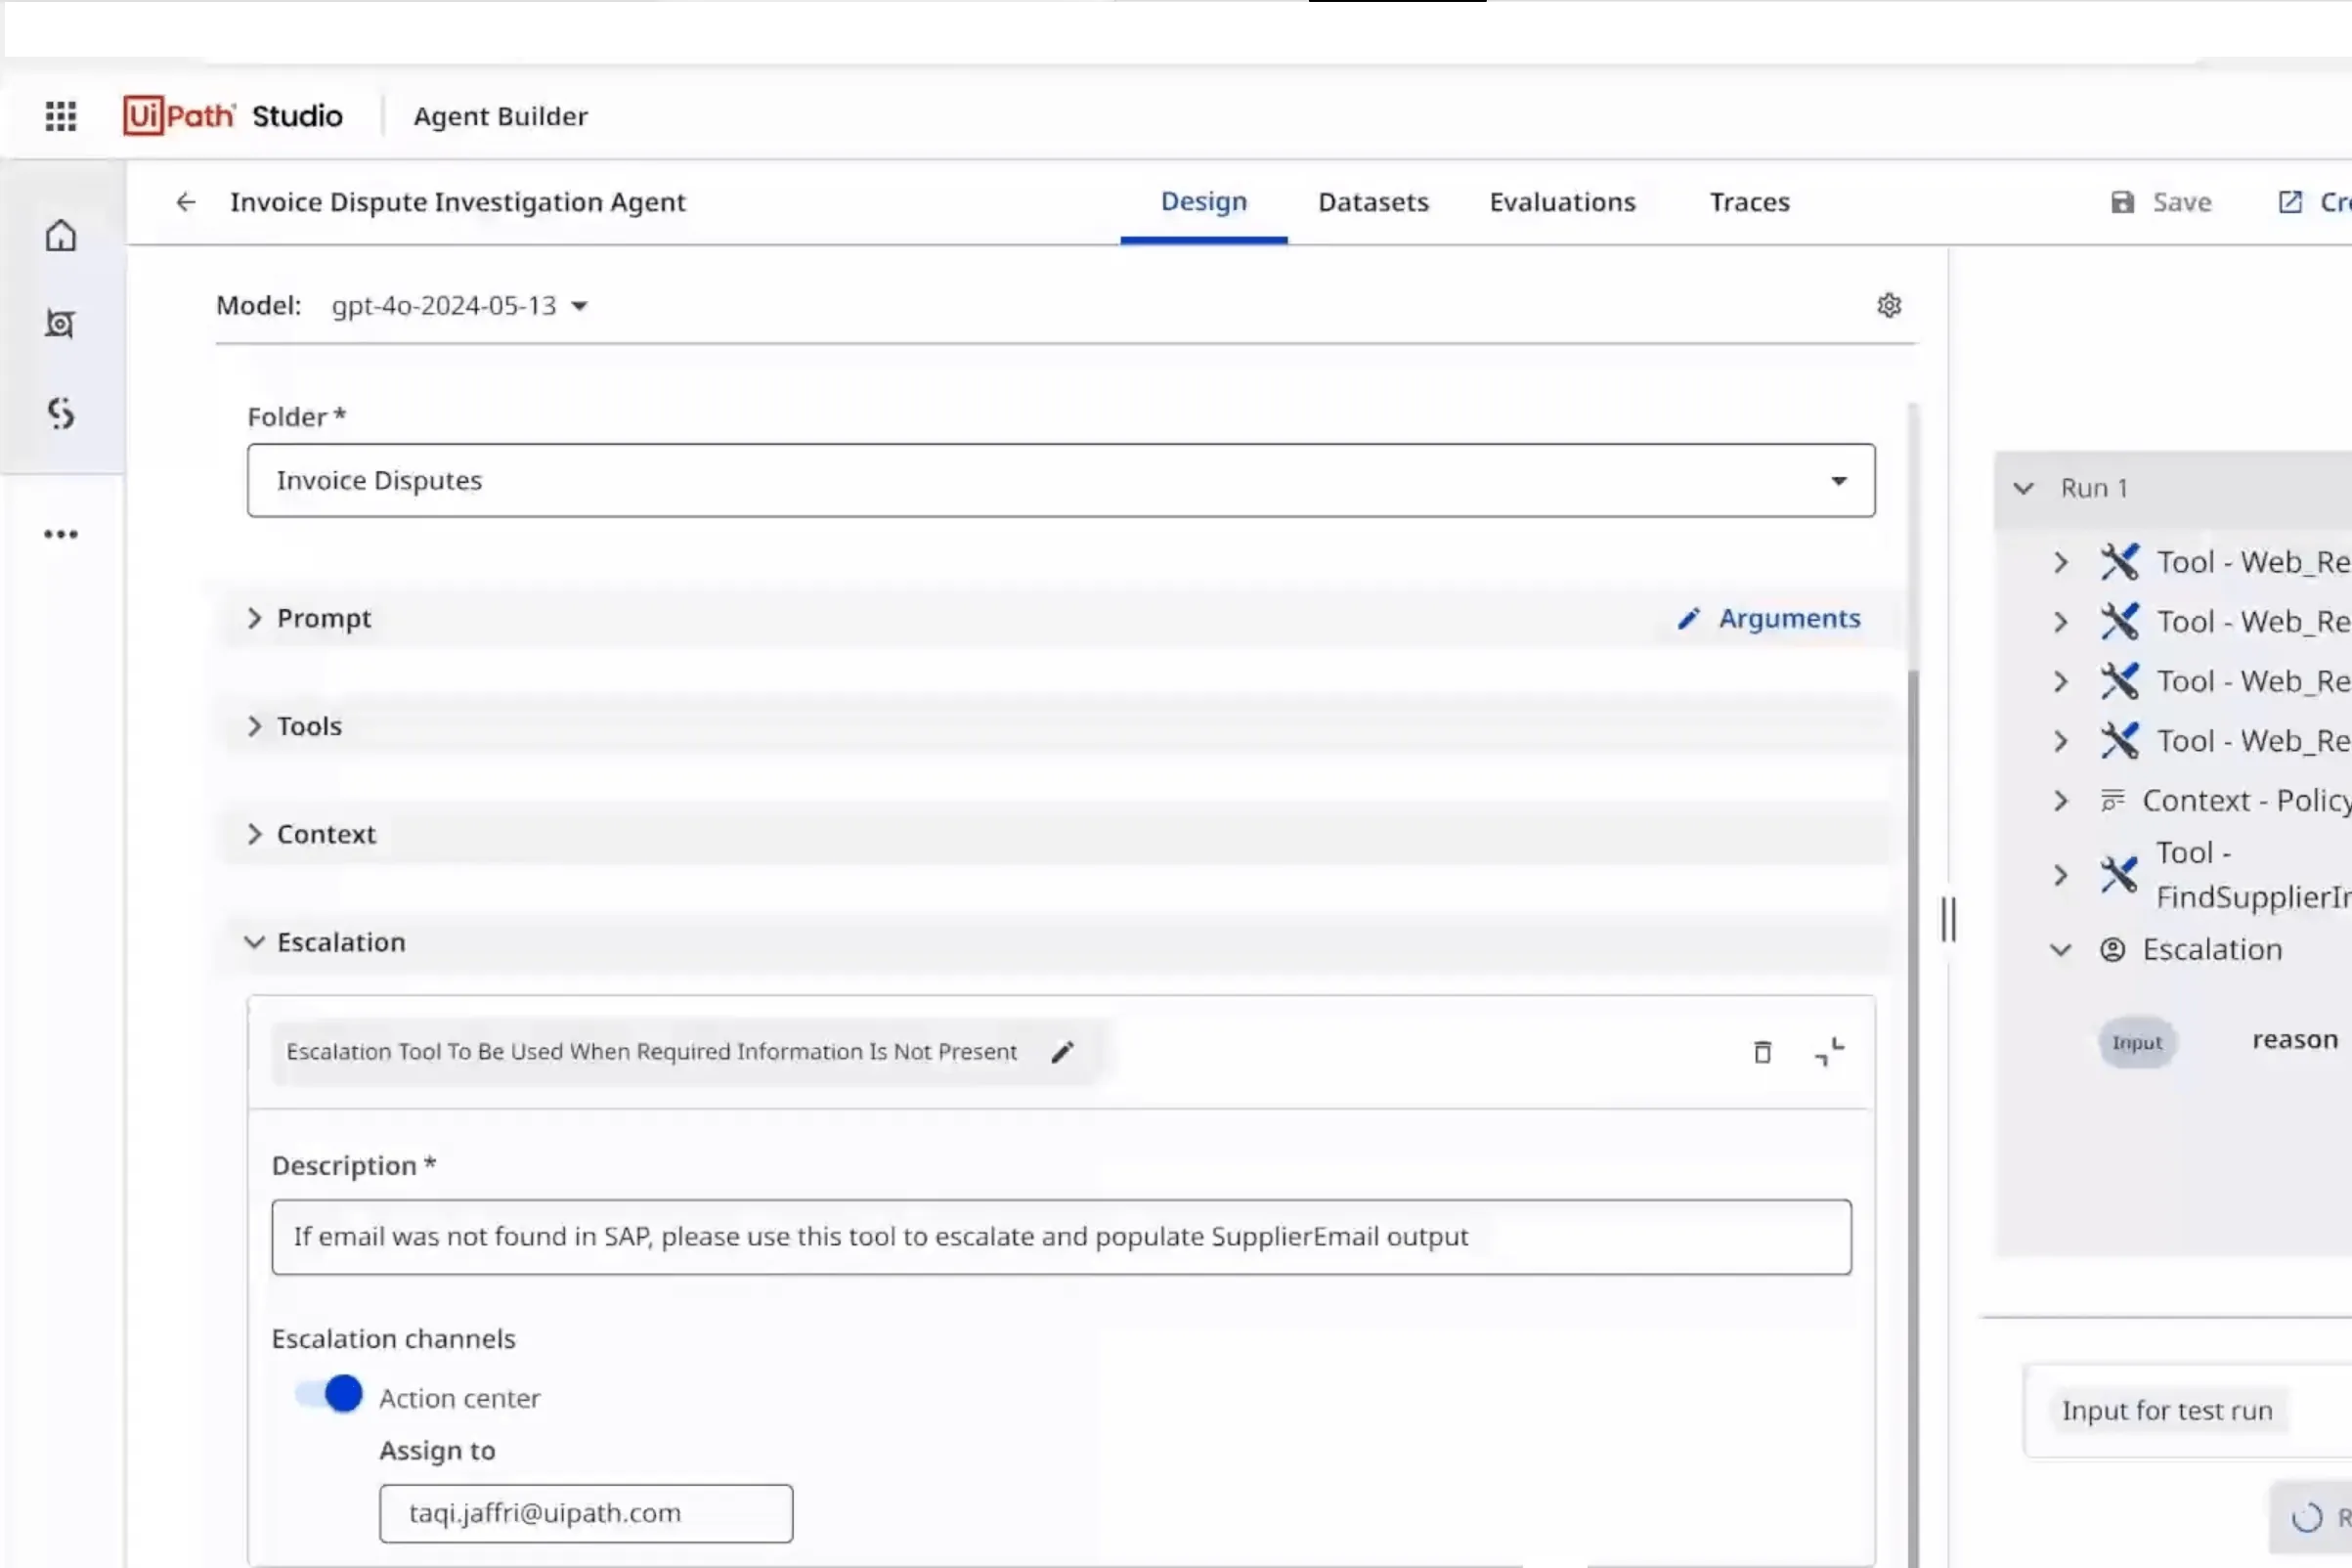Open the app launcher grid icon
The height and width of the screenshot is (1568, 2352).
click(61, 116)
